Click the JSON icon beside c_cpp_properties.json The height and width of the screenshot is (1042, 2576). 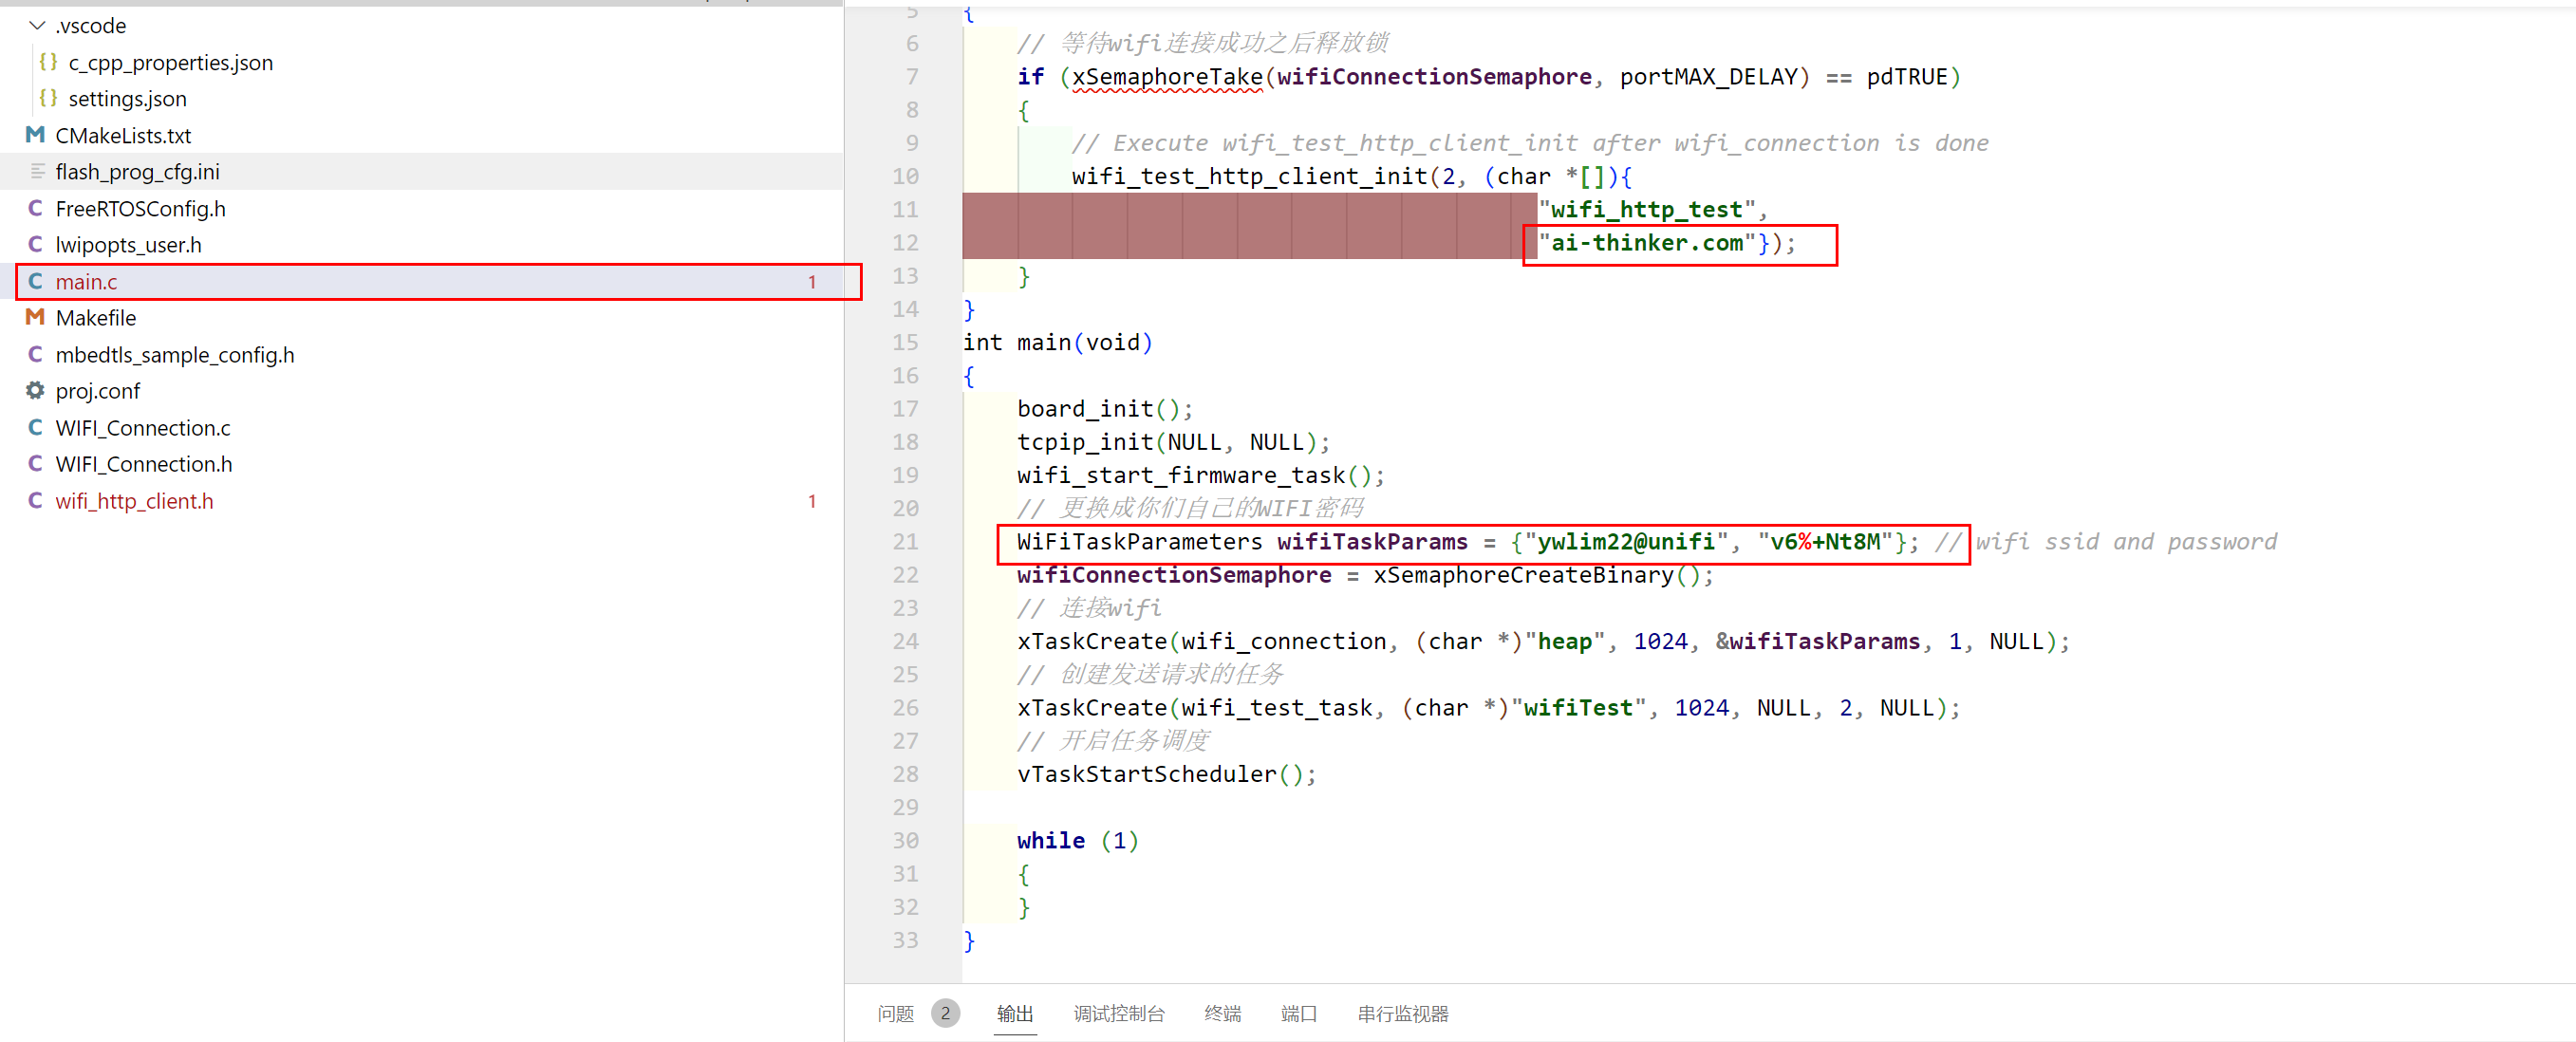click(x=47, y=62)
